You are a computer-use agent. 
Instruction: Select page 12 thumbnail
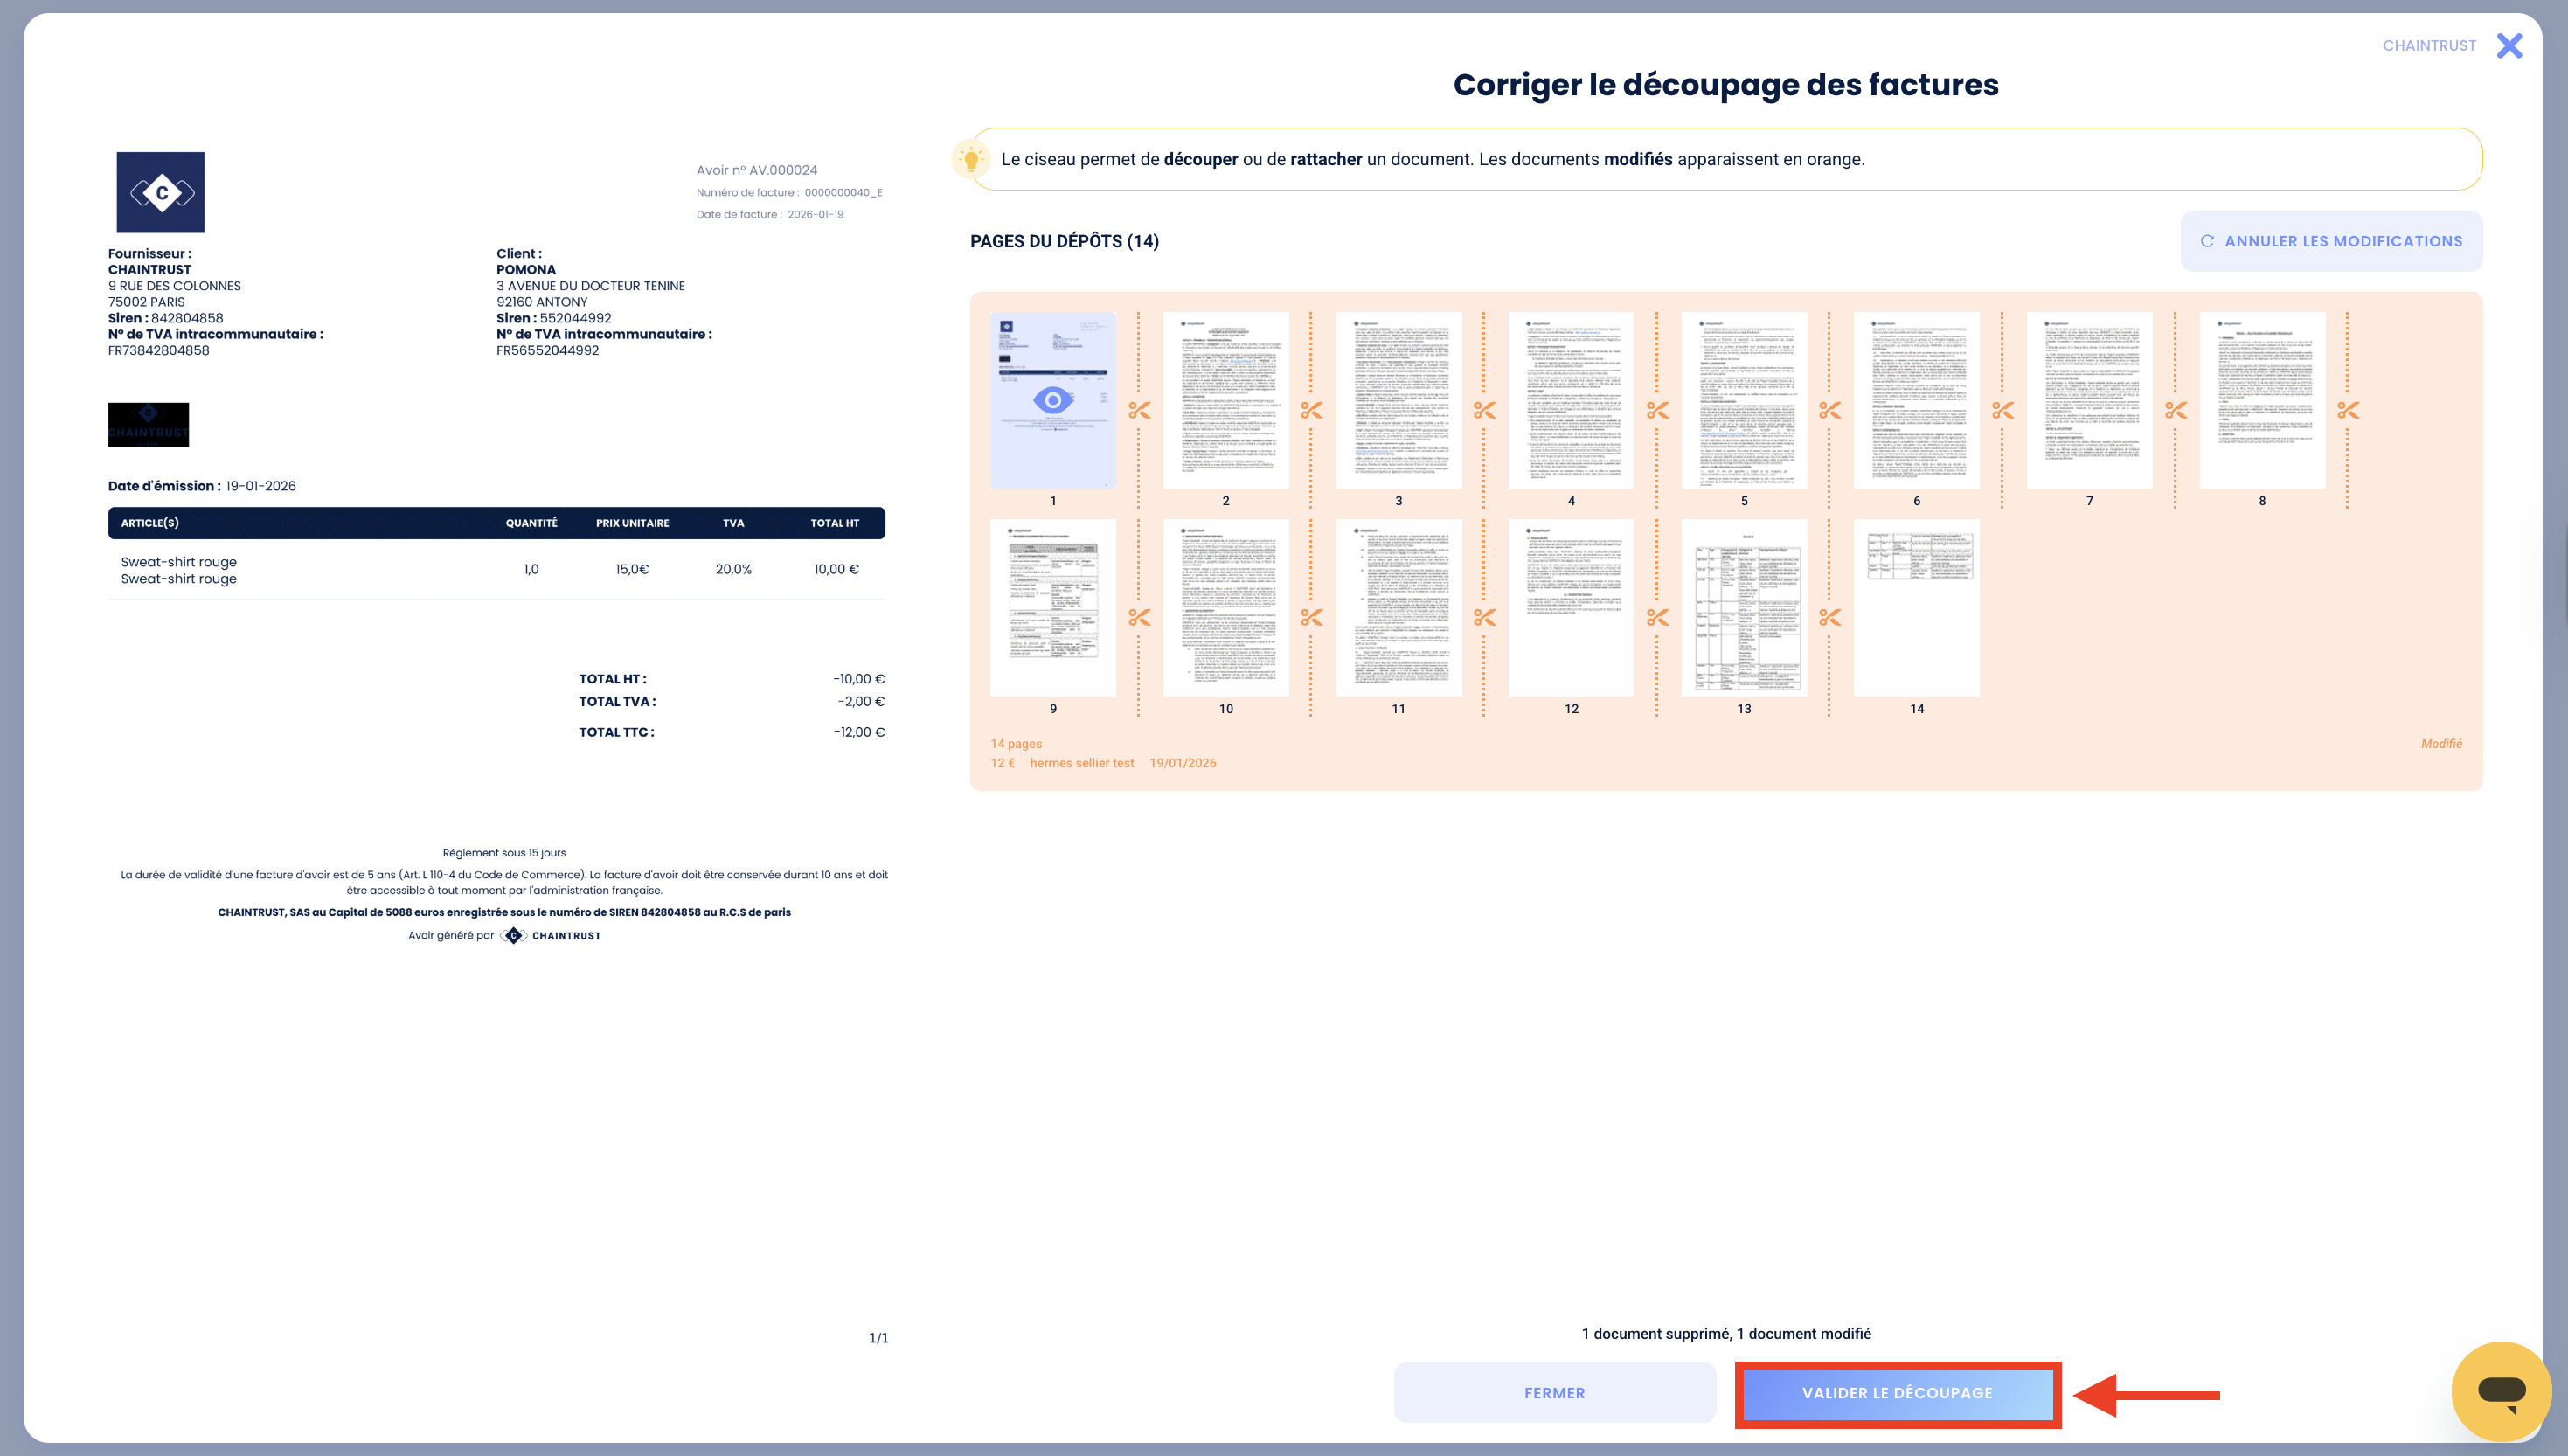pos(1571,608)
